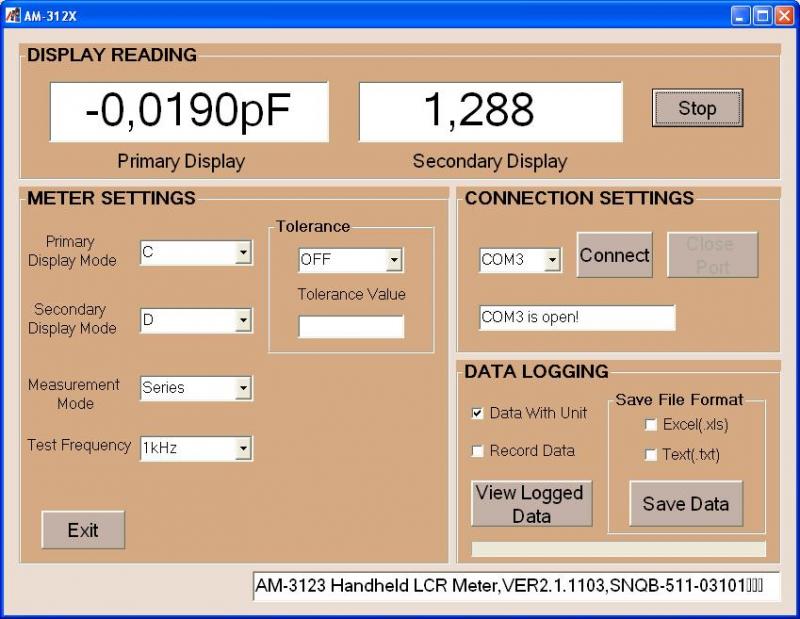Viewport: 800px width, 619px height.
Task: Enable the Record Data checkbox
Action: 477,451
